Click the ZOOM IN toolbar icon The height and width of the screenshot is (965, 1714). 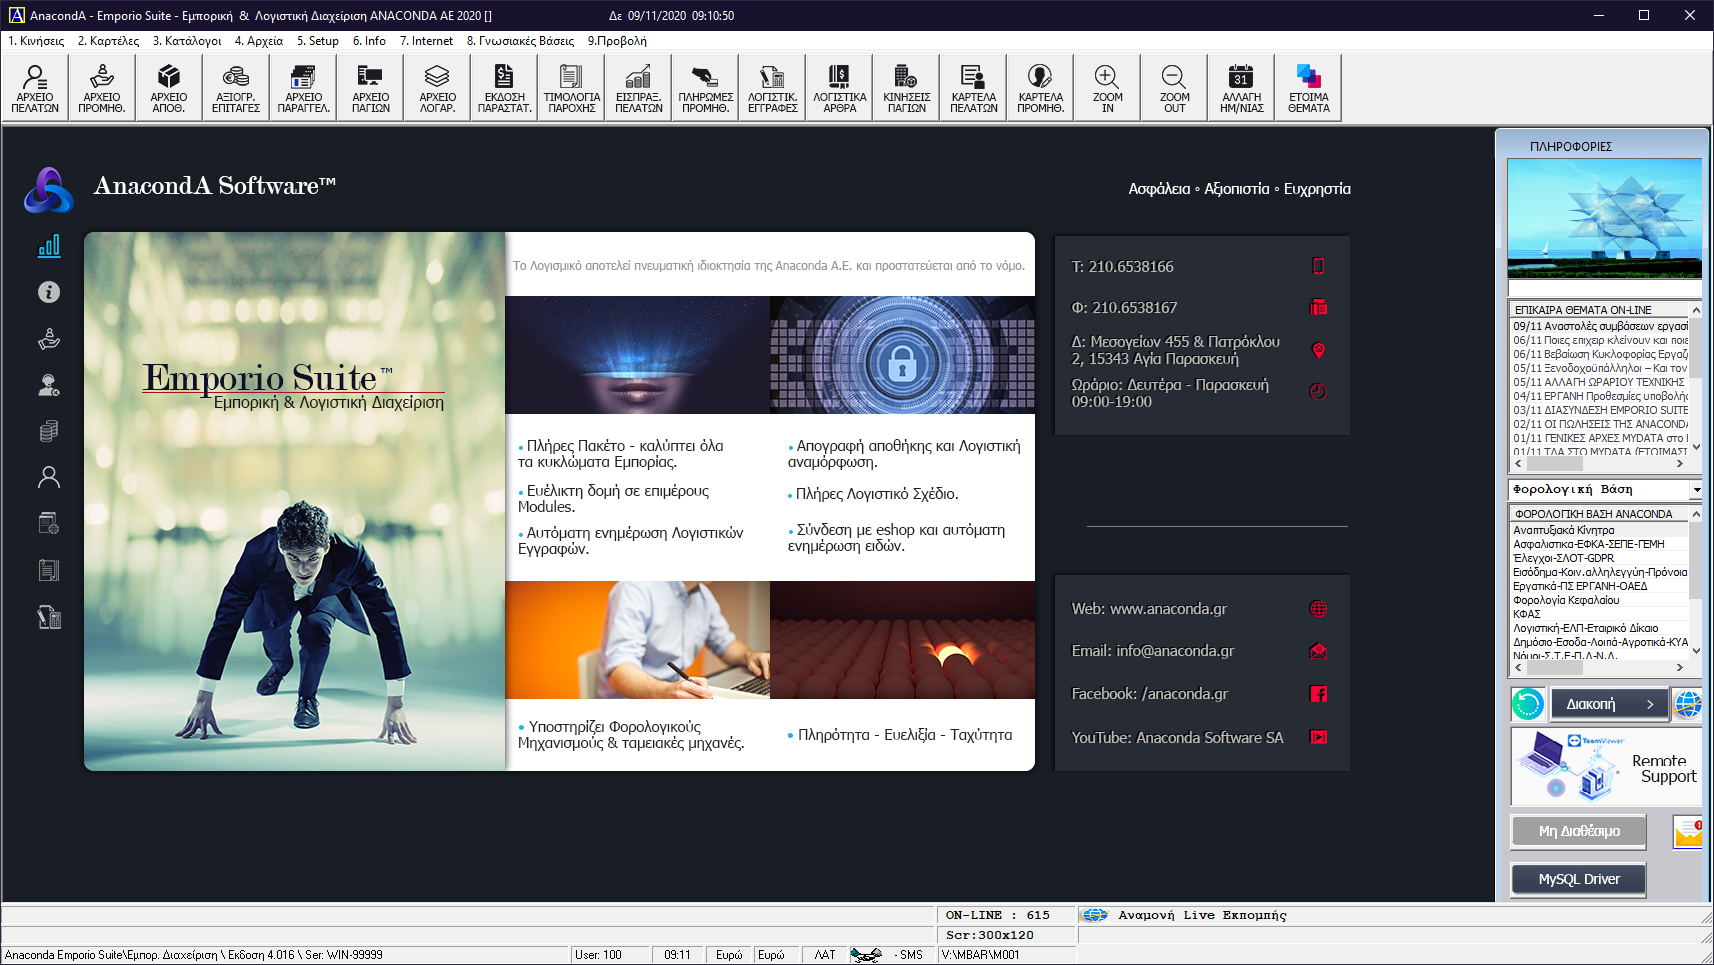pyautogui.click(x=1107, y=88)
